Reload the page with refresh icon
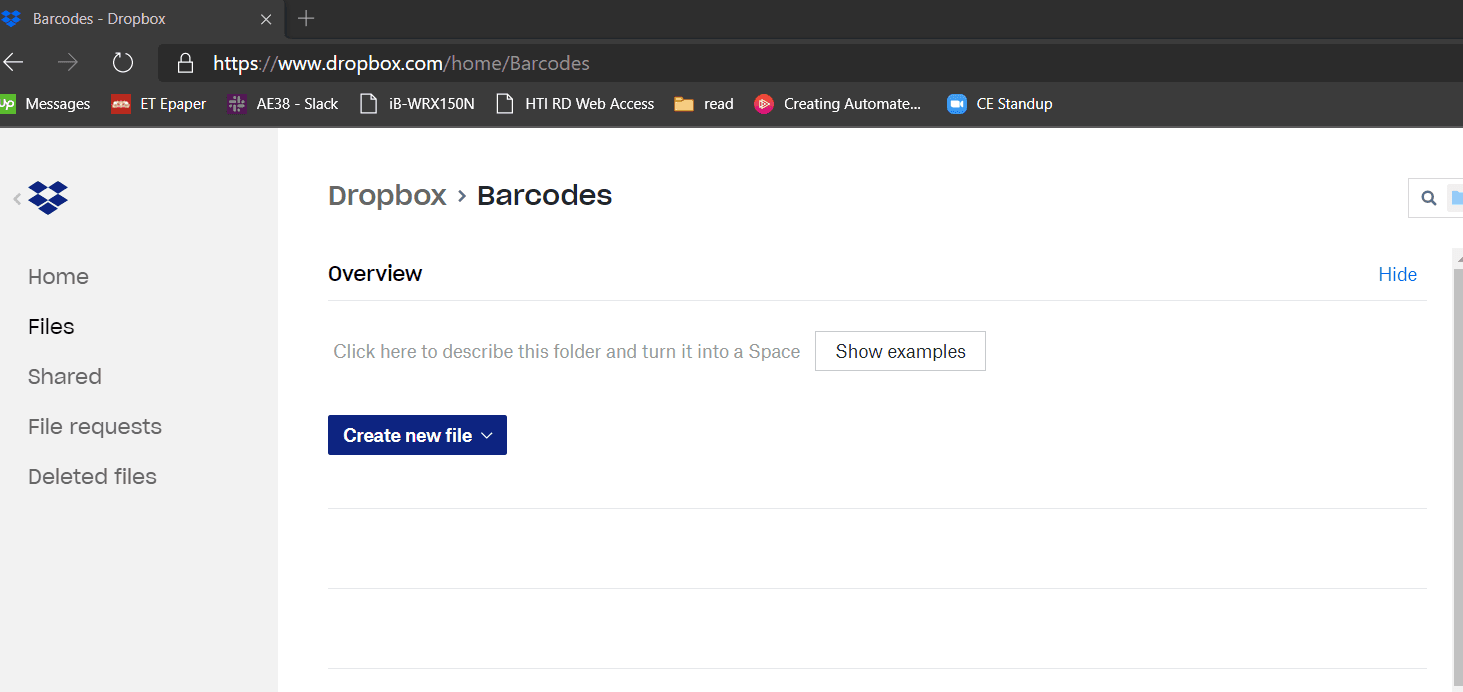The height and width of the screenshot is (692, 1463). 123,63
